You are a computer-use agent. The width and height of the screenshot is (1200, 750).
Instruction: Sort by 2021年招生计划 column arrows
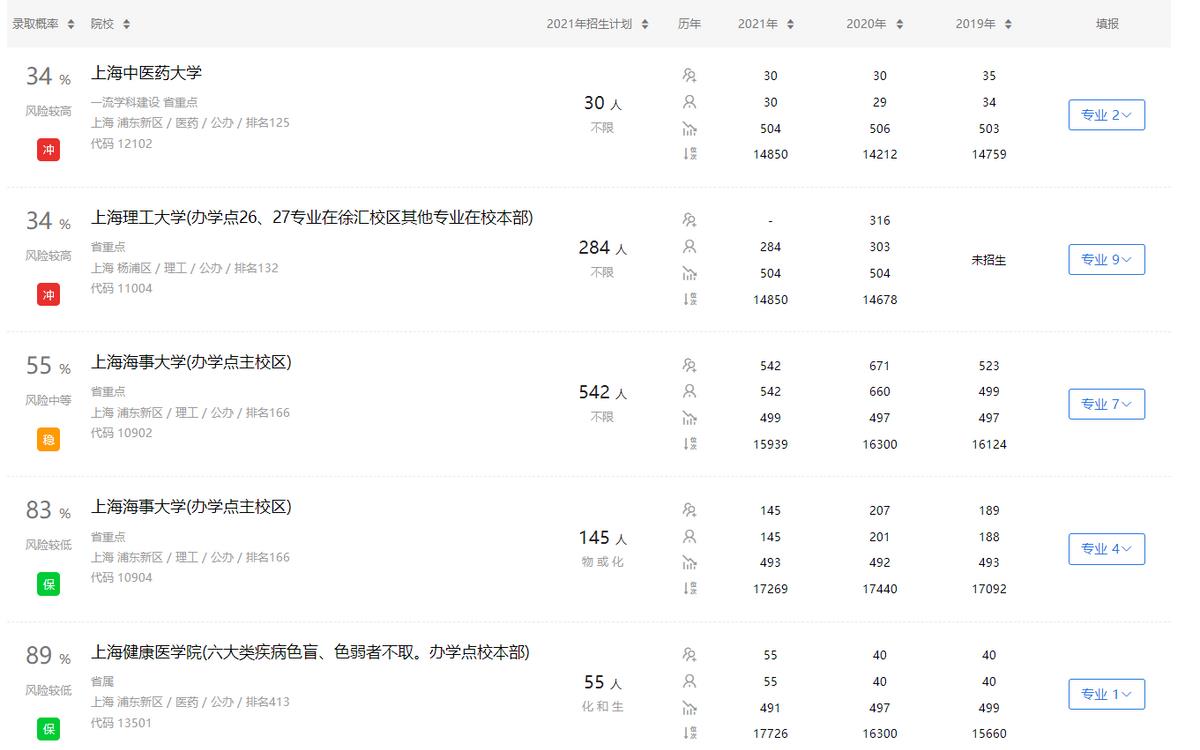point(645,24)
